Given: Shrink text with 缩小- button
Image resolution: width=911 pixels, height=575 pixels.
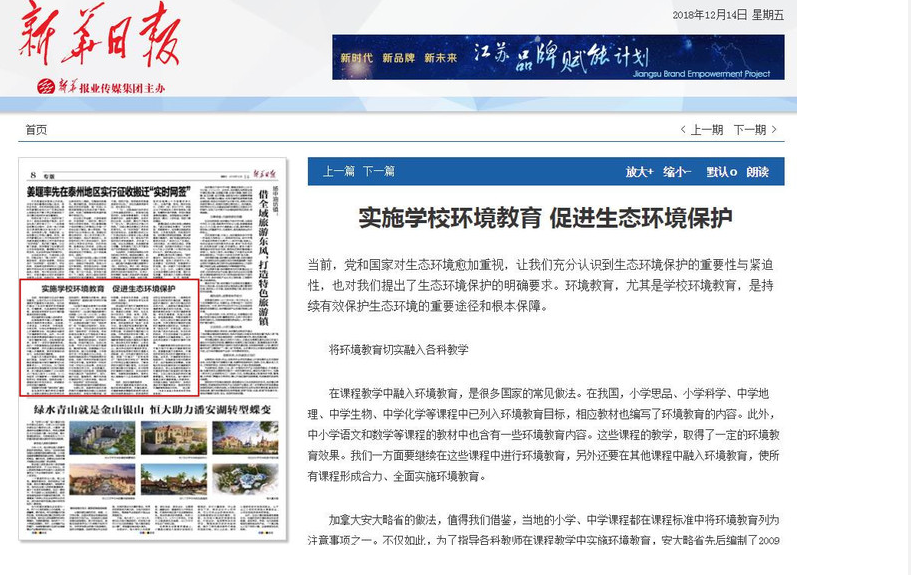Looking at the screenshot, I should 677,172.
